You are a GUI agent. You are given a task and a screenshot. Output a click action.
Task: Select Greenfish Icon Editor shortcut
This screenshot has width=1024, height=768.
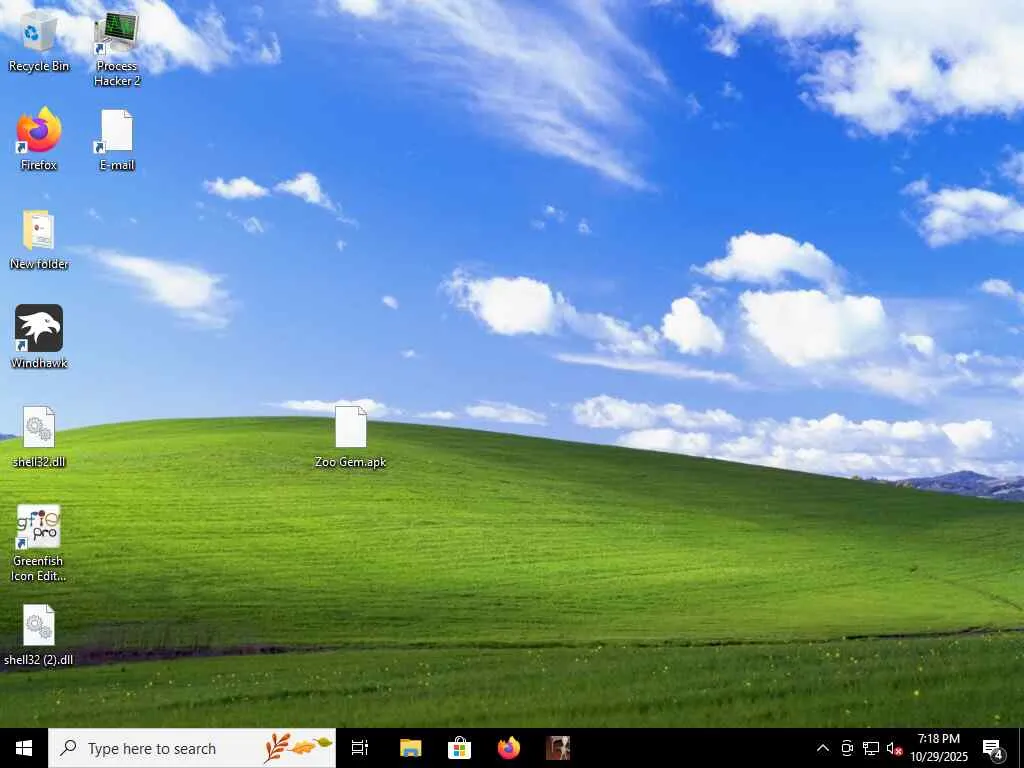tap(39, 543)
